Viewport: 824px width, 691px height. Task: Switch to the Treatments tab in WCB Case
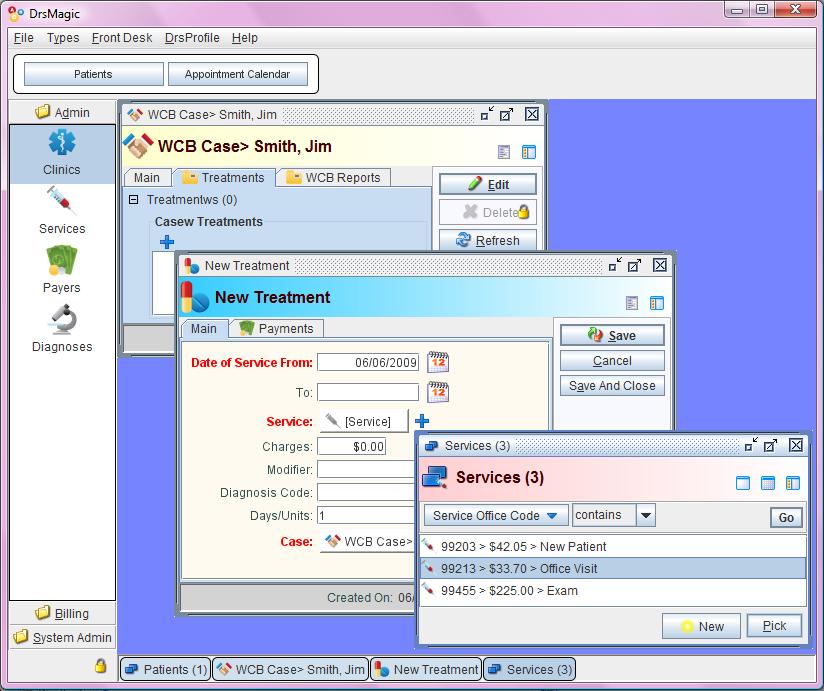point(224,178)
